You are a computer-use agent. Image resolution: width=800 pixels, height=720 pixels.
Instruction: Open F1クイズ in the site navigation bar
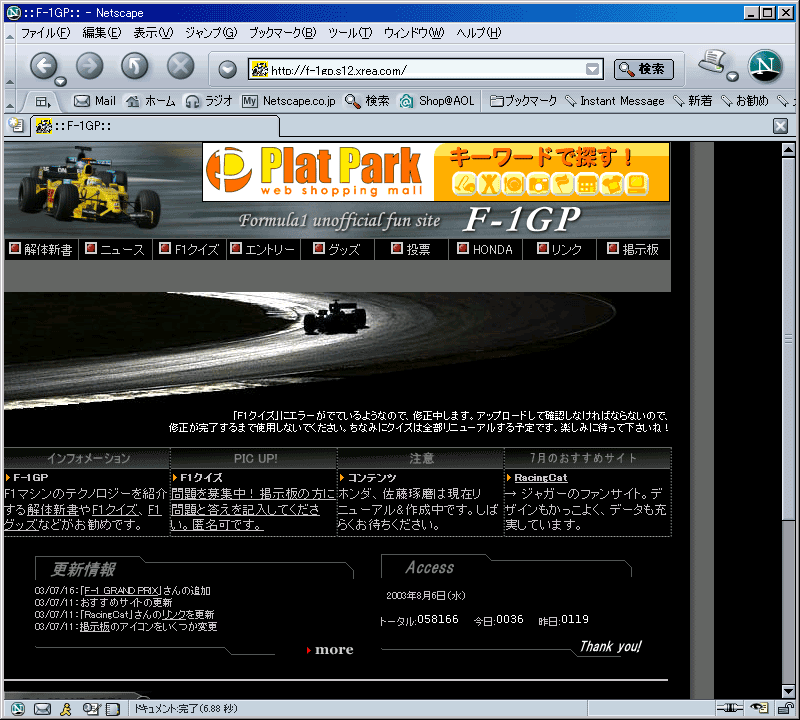point(189,249)
